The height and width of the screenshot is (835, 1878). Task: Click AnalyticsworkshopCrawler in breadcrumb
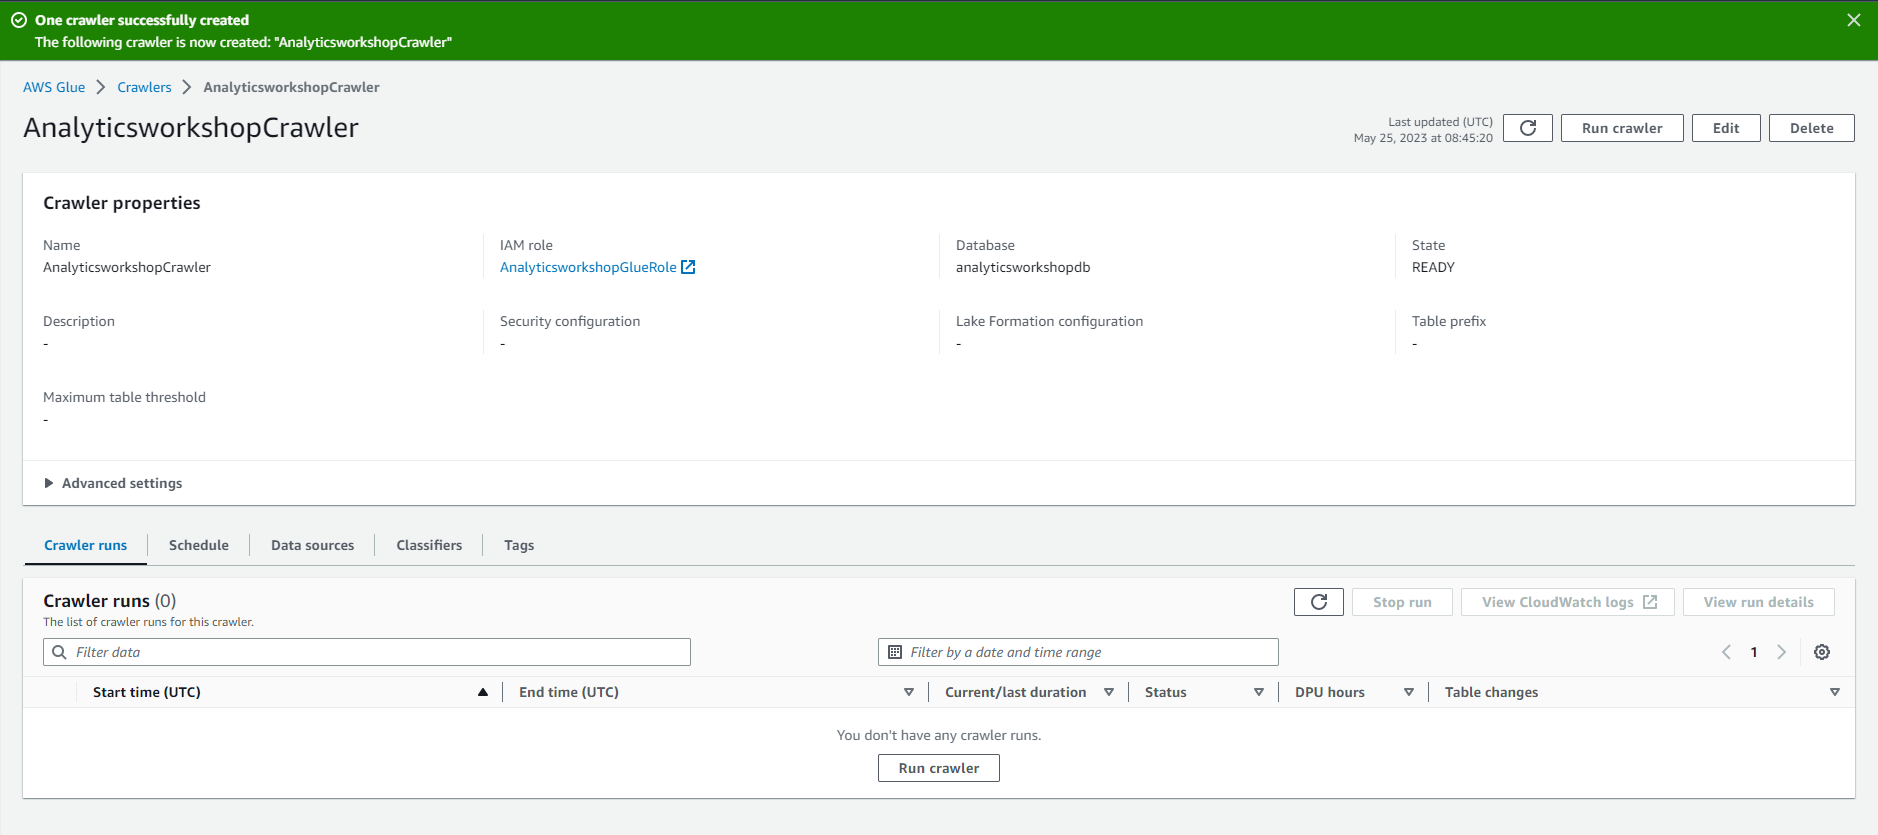291,87
